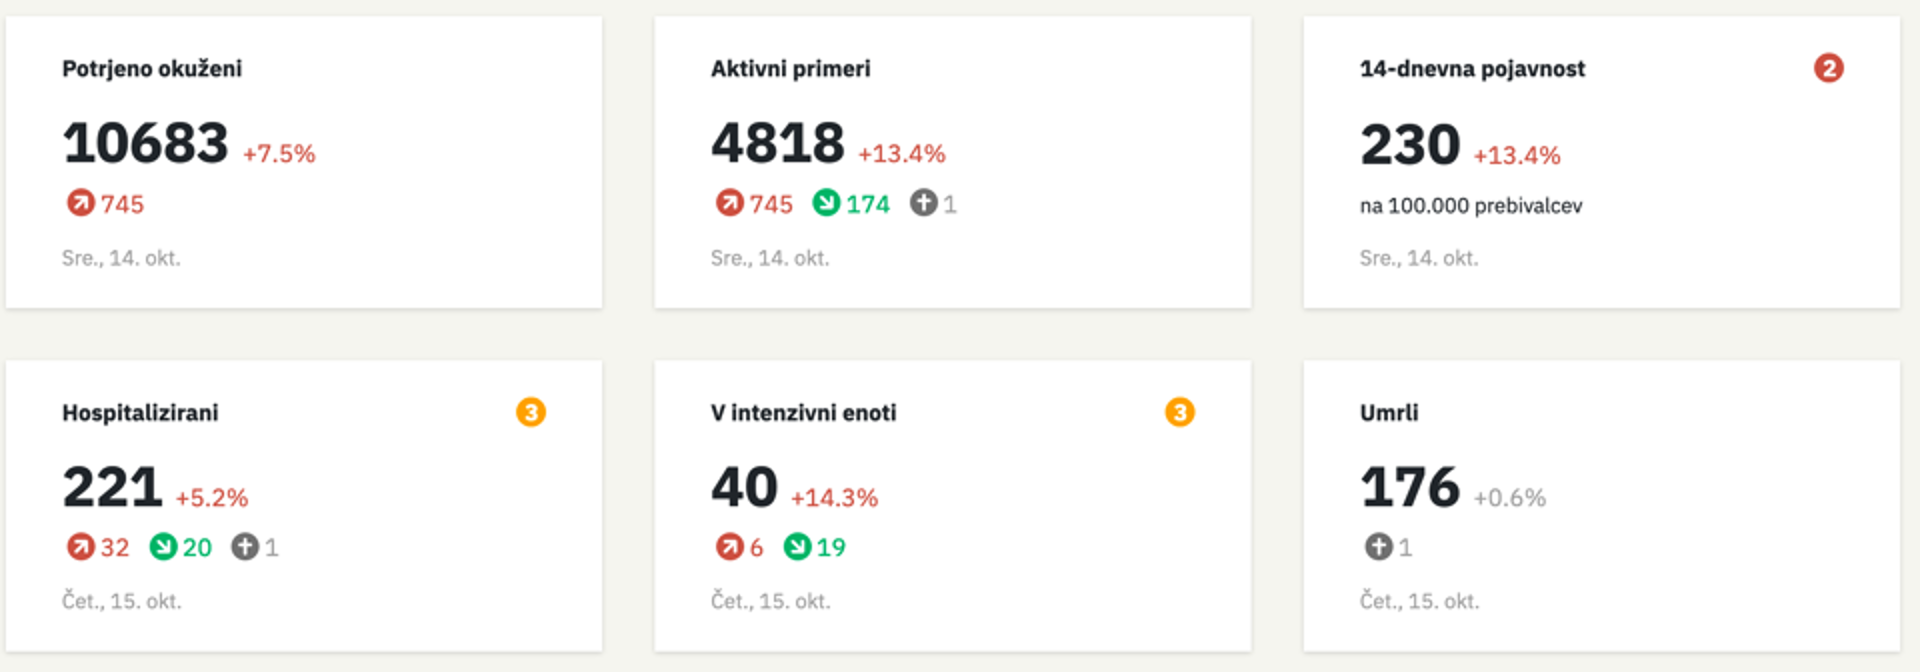Open the Aktivni primeri card title
Viewport: 1920px width, 672px height.
790,69
